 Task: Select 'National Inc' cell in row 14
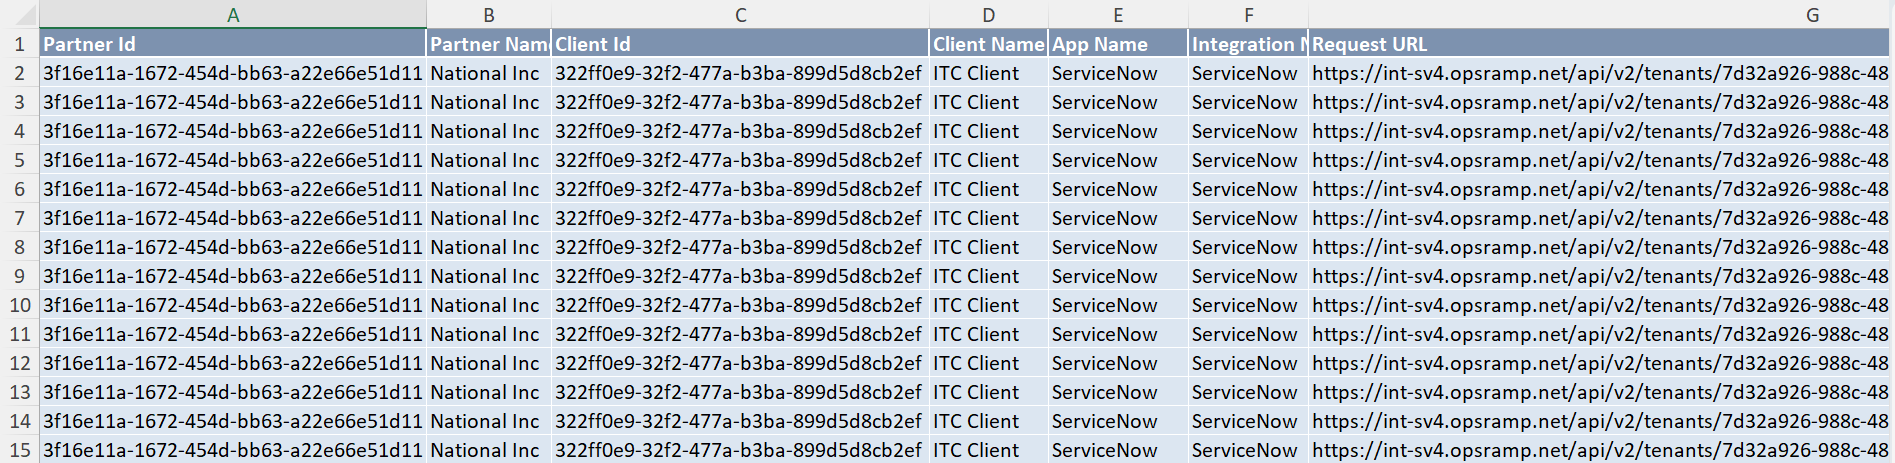489,421
